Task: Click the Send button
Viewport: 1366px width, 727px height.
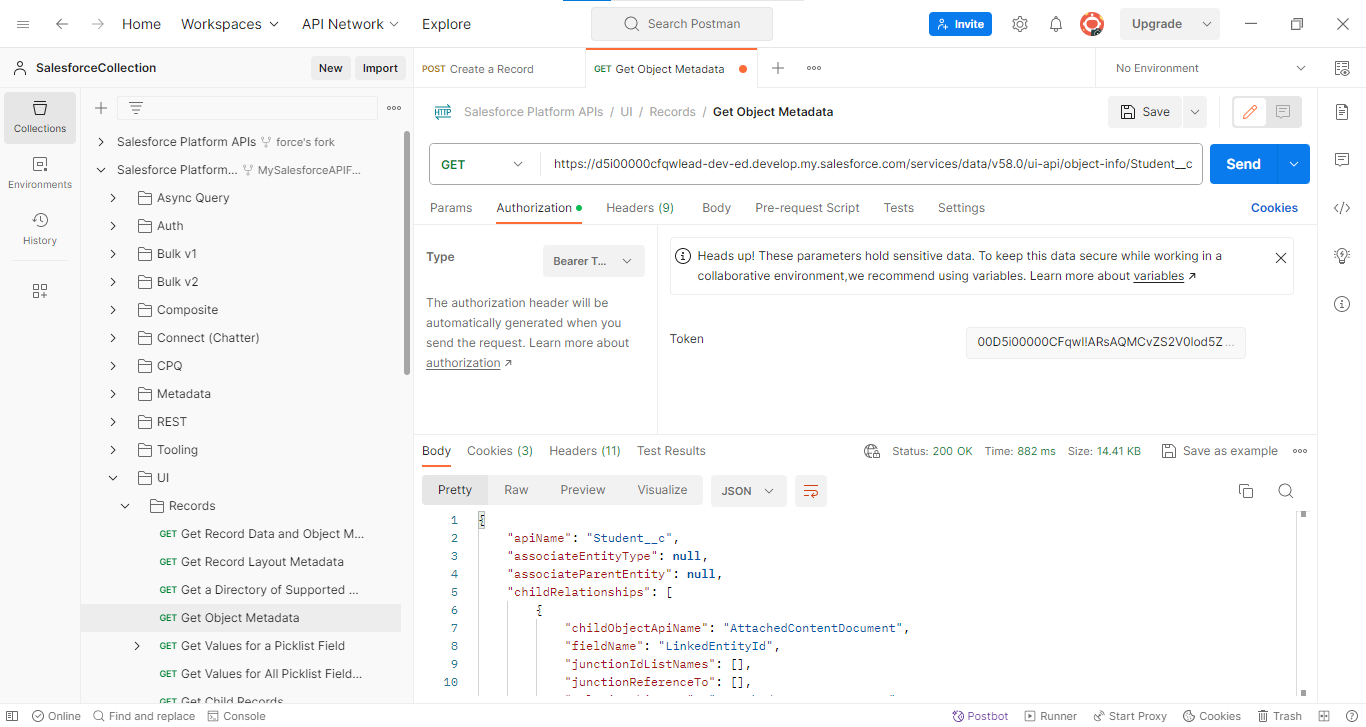Action: (1243, 164)
